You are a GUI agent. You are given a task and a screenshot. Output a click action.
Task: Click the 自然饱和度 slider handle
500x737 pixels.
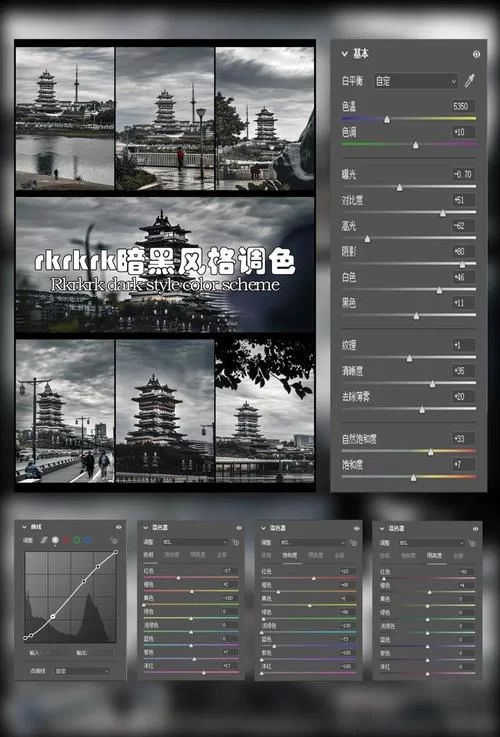click(x=430, y=452)
